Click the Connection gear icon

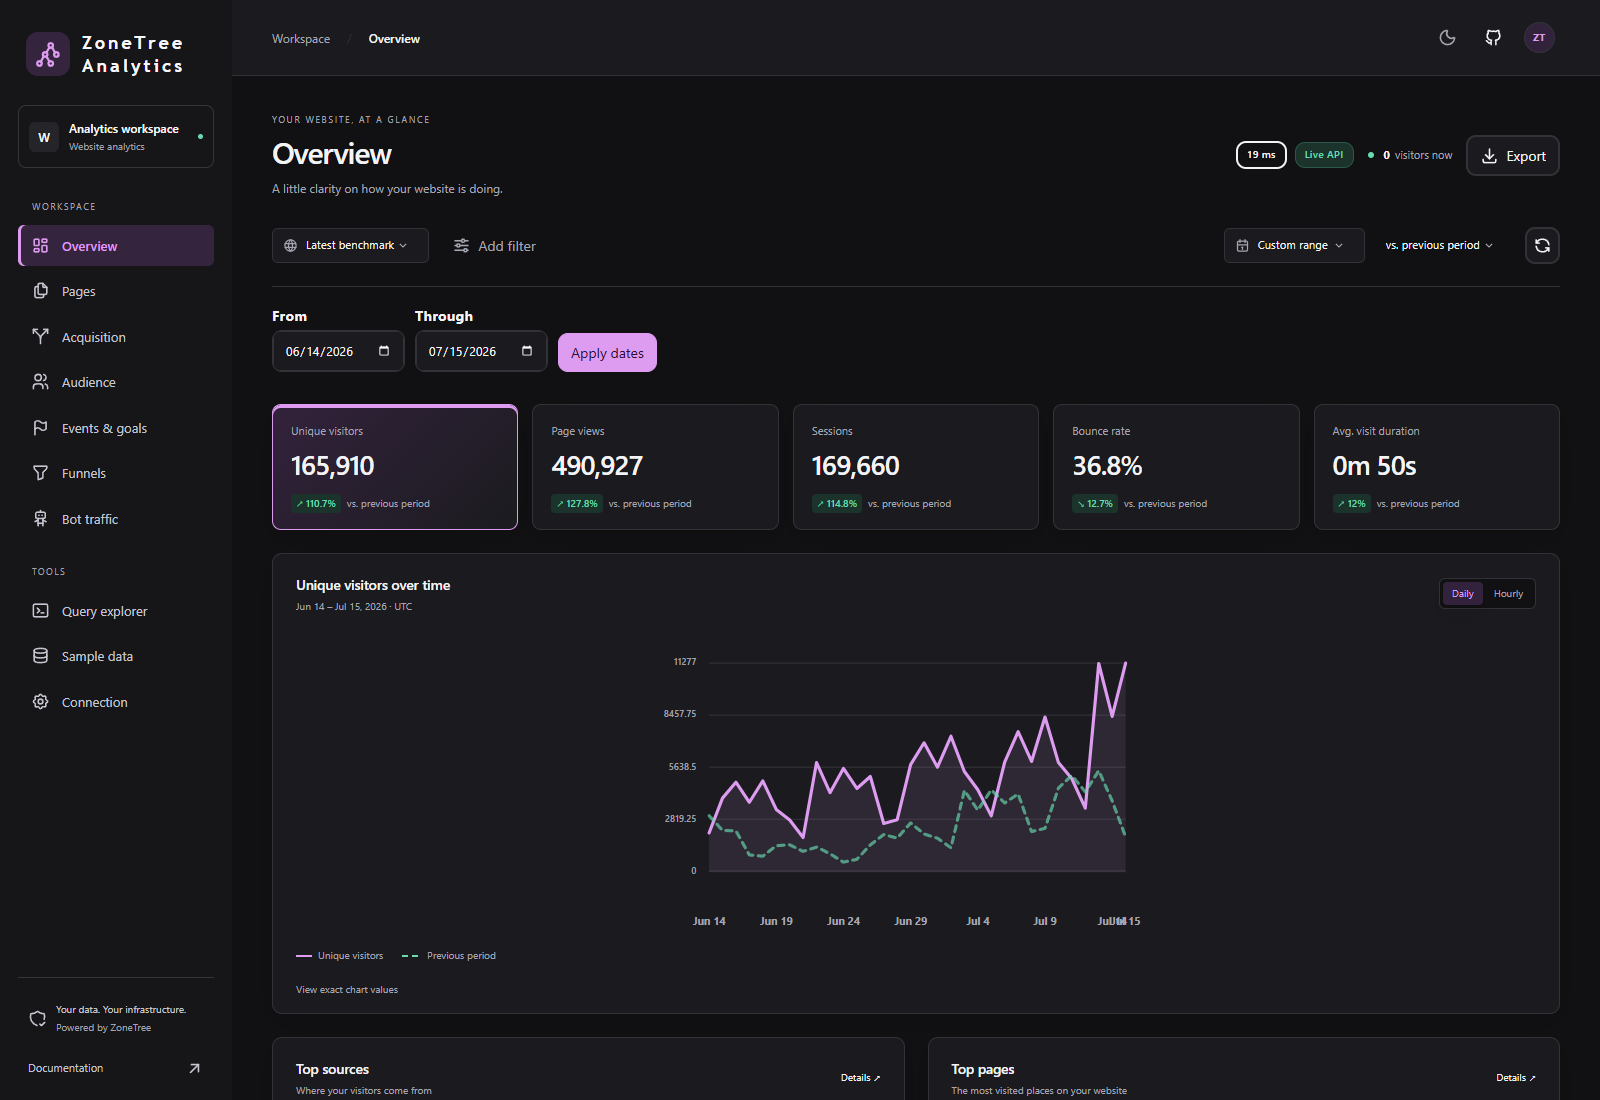pyautogui.click(x=41, y=702)
